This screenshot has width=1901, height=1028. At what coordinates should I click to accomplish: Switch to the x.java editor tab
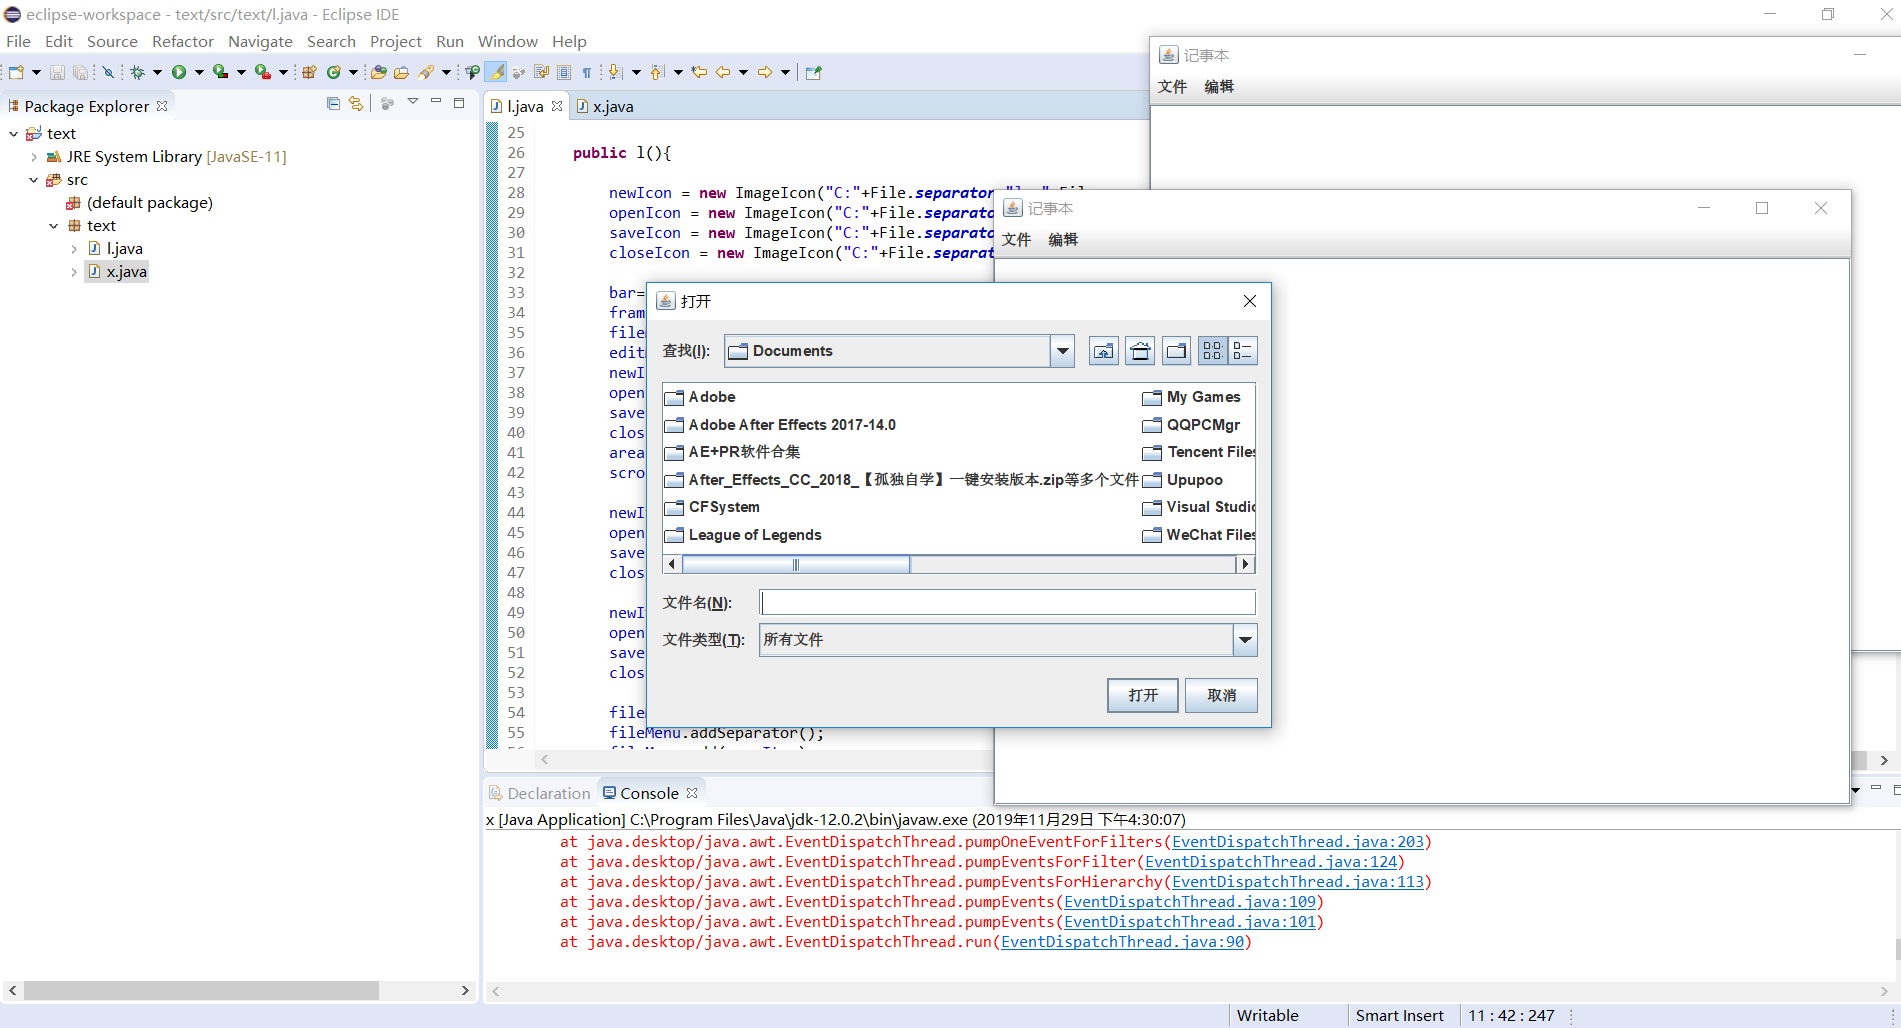(x=611, y=107)
